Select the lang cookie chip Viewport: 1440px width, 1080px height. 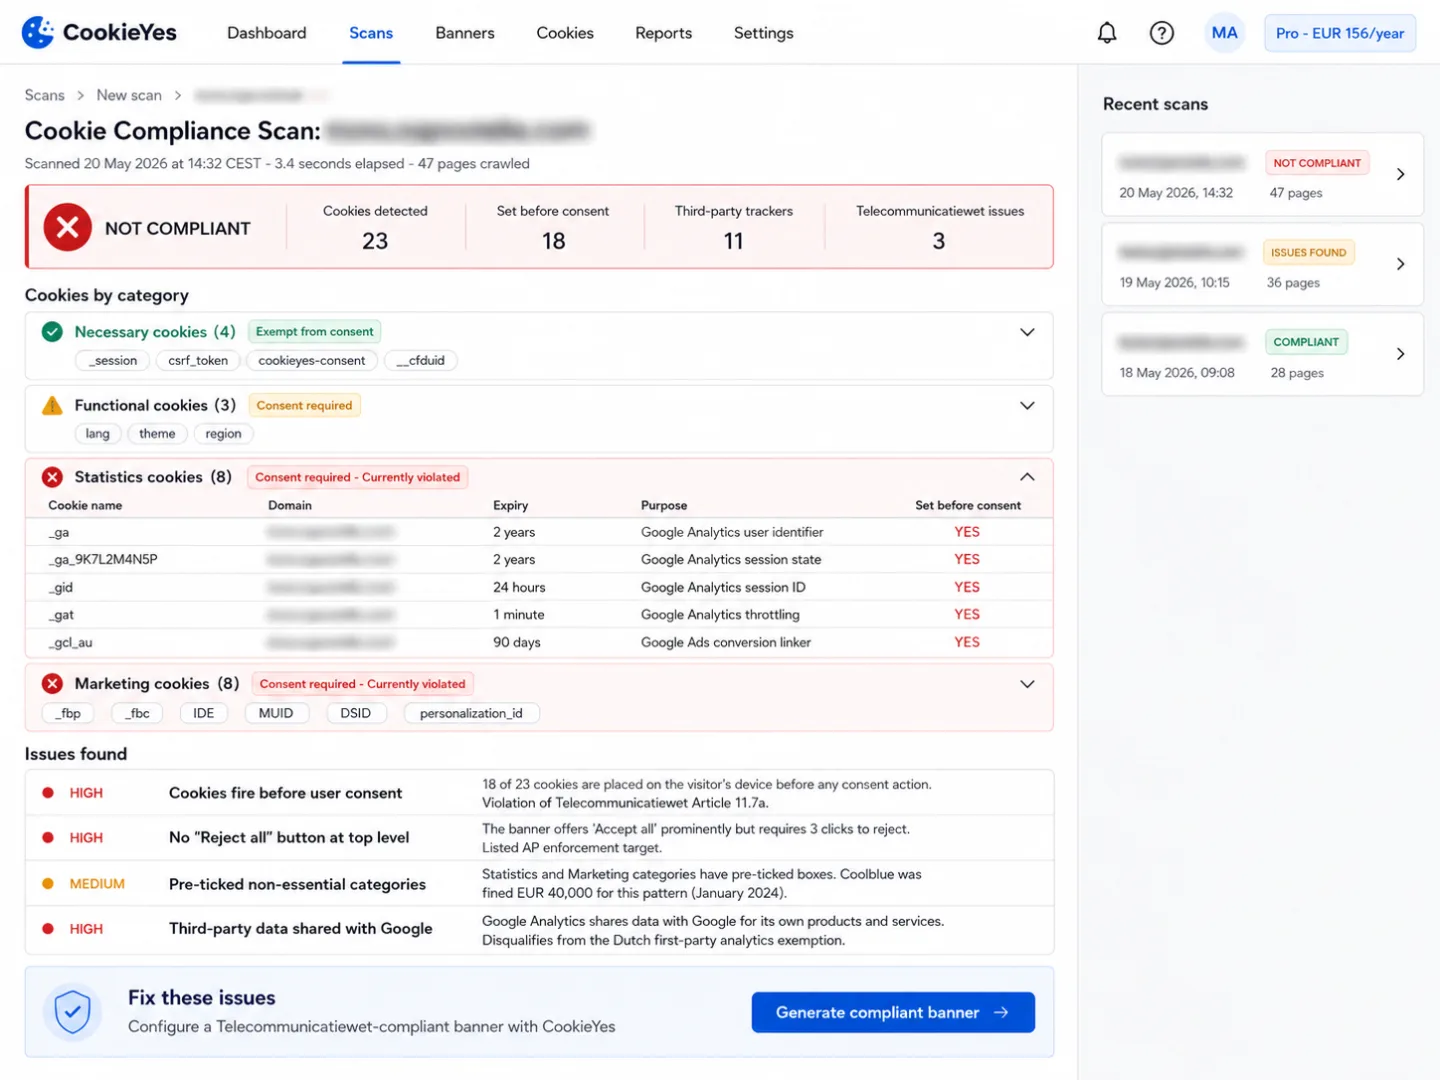[98, 433]
